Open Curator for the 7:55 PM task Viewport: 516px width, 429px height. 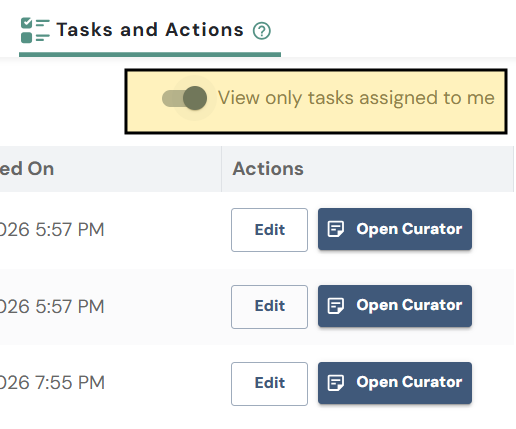coord(395,383)
